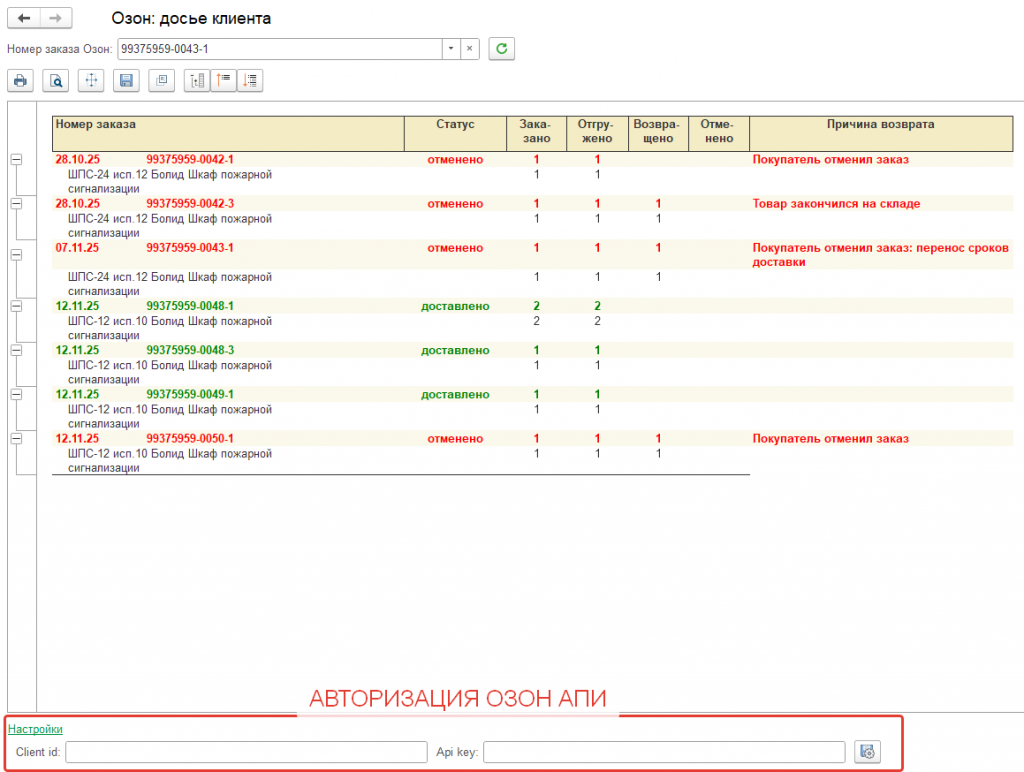Click order number 99375959-0050-1
Screen dimensions: 1024x772
click(190, 439)
